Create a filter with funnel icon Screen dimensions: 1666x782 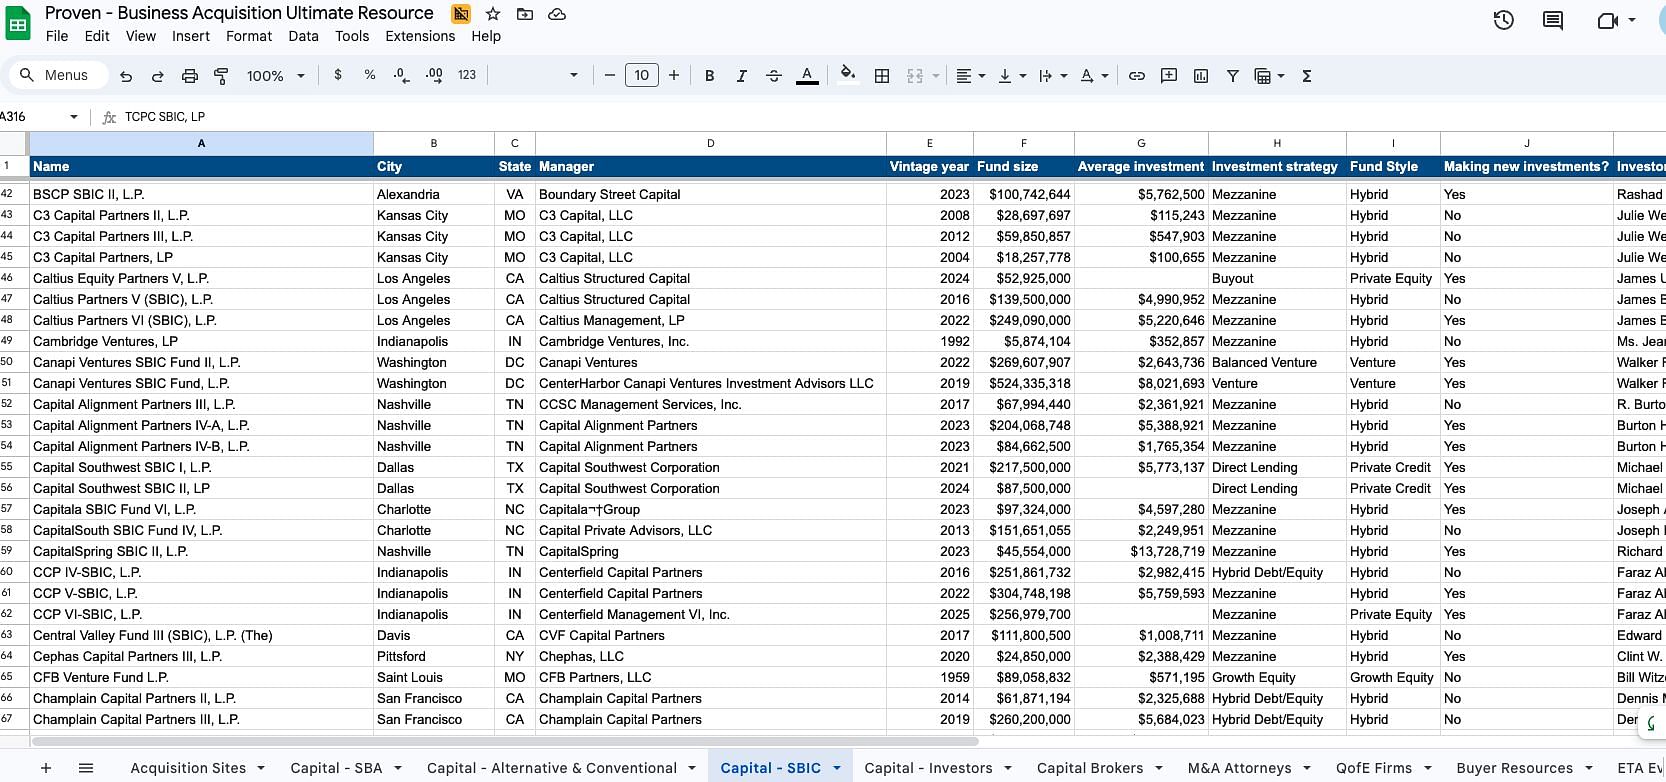click(1233, 76)
